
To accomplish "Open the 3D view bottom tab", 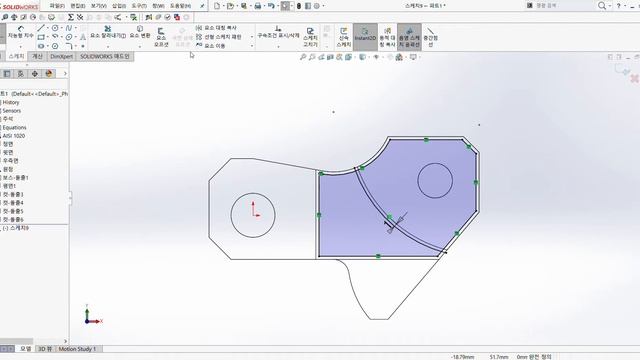I will [45, 349].
